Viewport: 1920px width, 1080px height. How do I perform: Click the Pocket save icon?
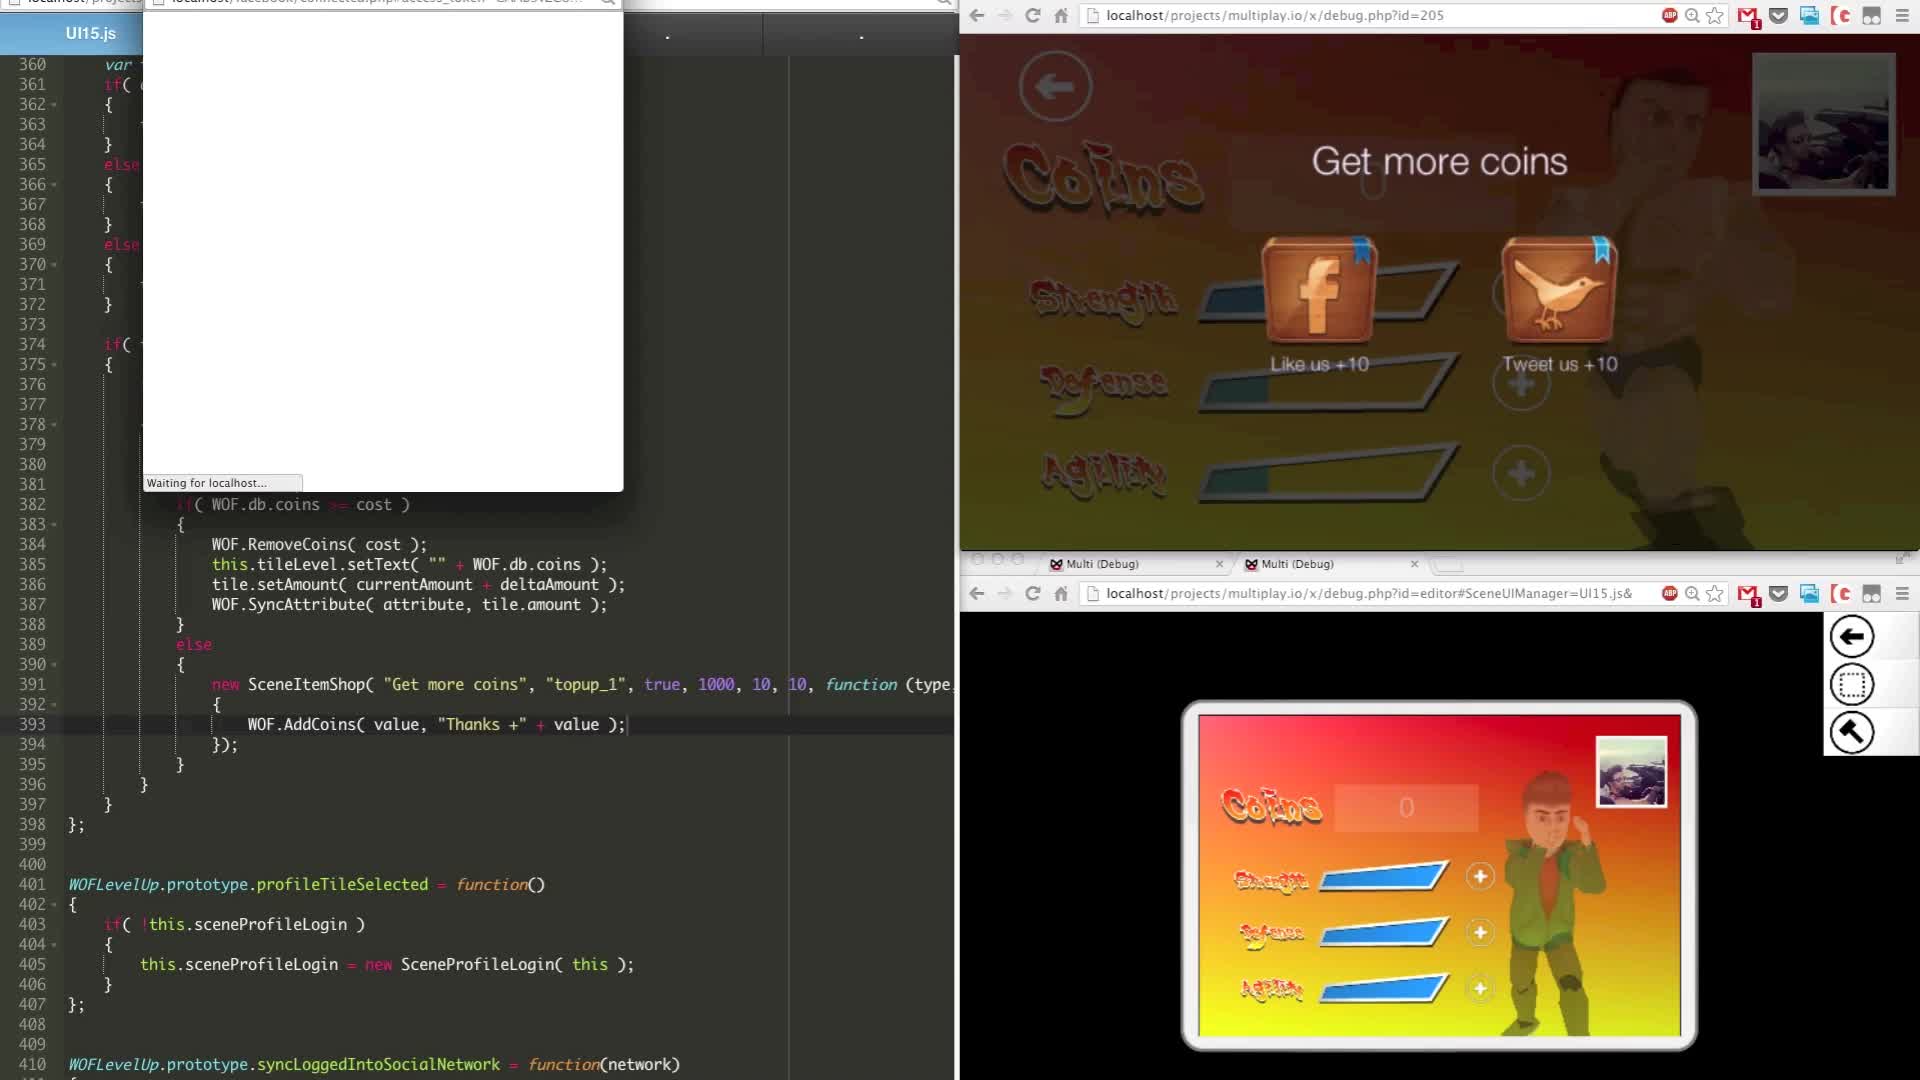point(1779,16)
